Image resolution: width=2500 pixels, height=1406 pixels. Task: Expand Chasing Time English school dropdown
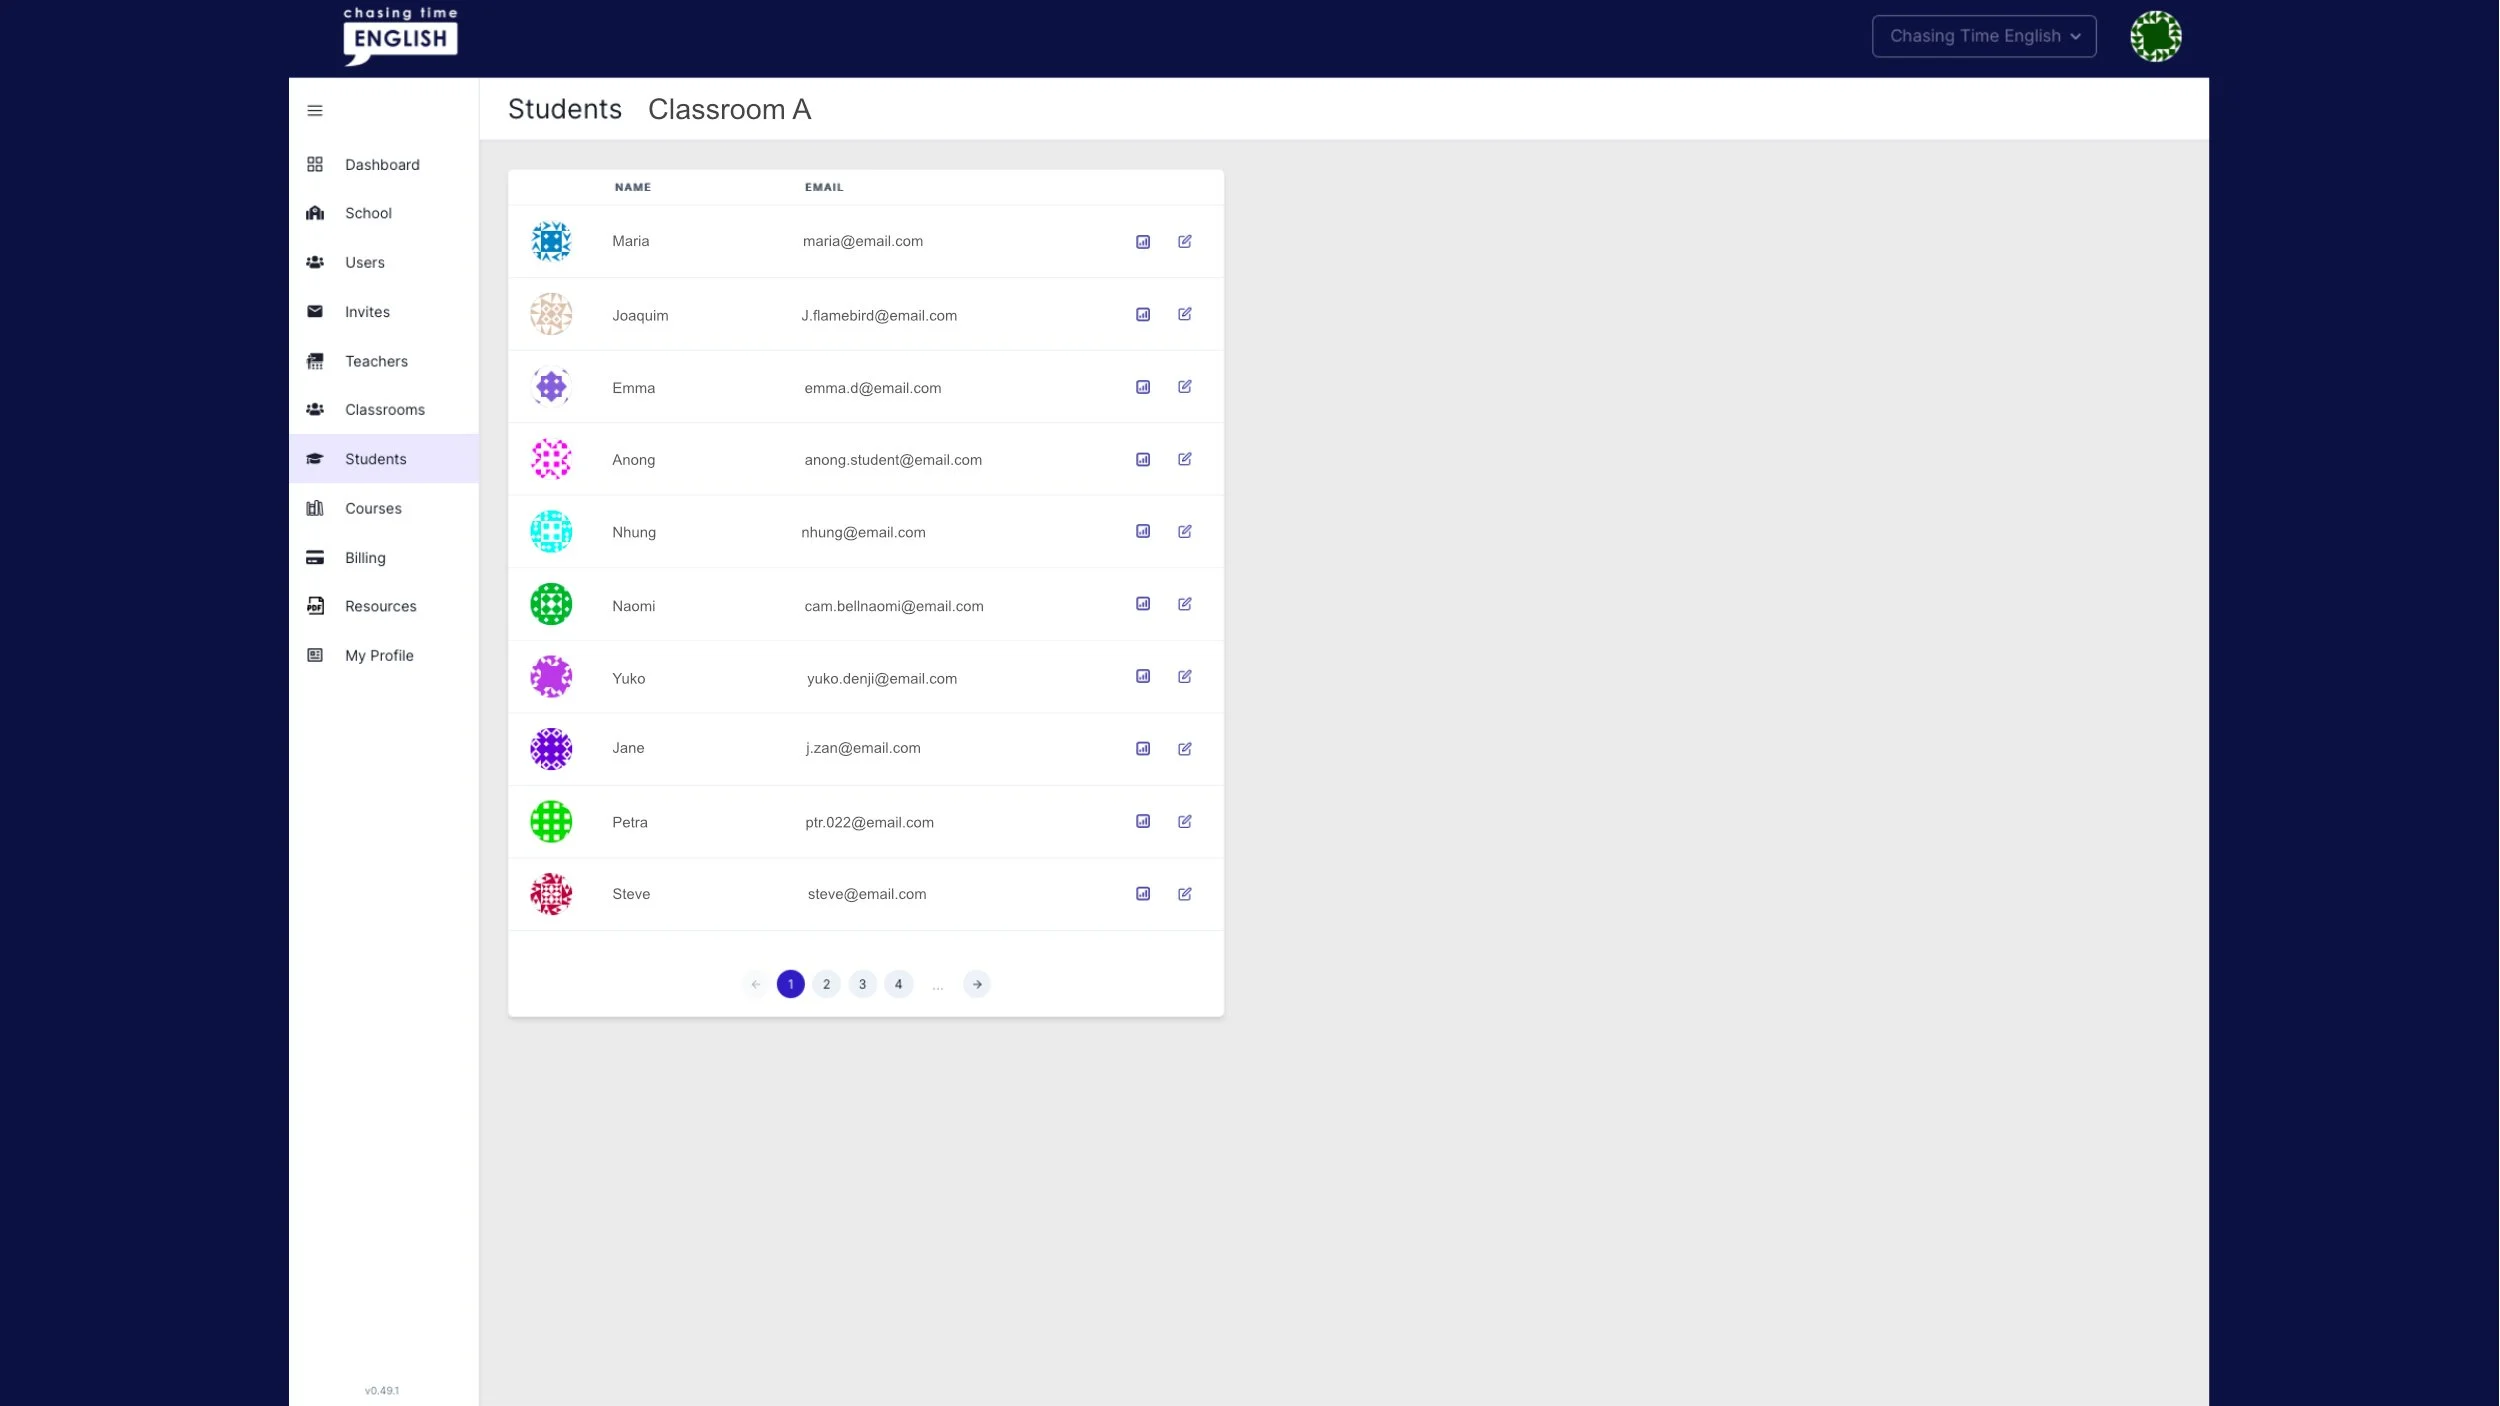tap(1984, 36)
